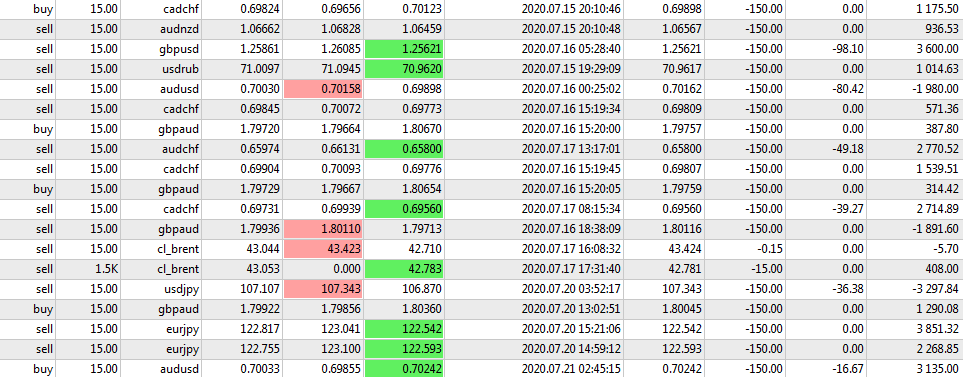Select the red 0.70158 stop-loss cell
The width and height of the screenshot is (963, 377).
[x=323, y=89]
